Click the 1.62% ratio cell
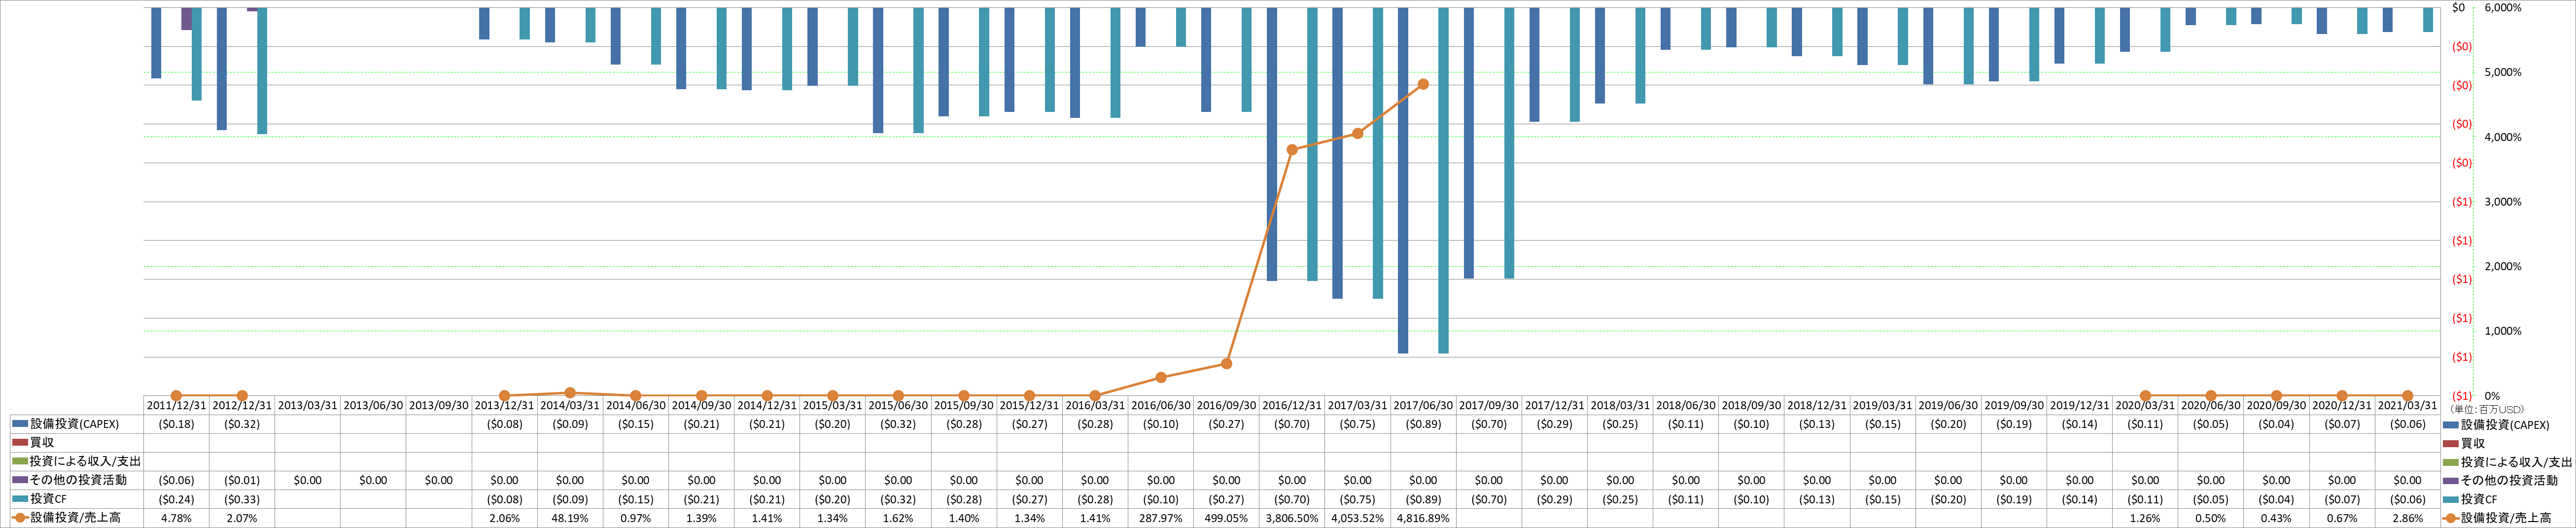Image resolution: width=2576 pixels, height=528 pixels. coord(898,518)
